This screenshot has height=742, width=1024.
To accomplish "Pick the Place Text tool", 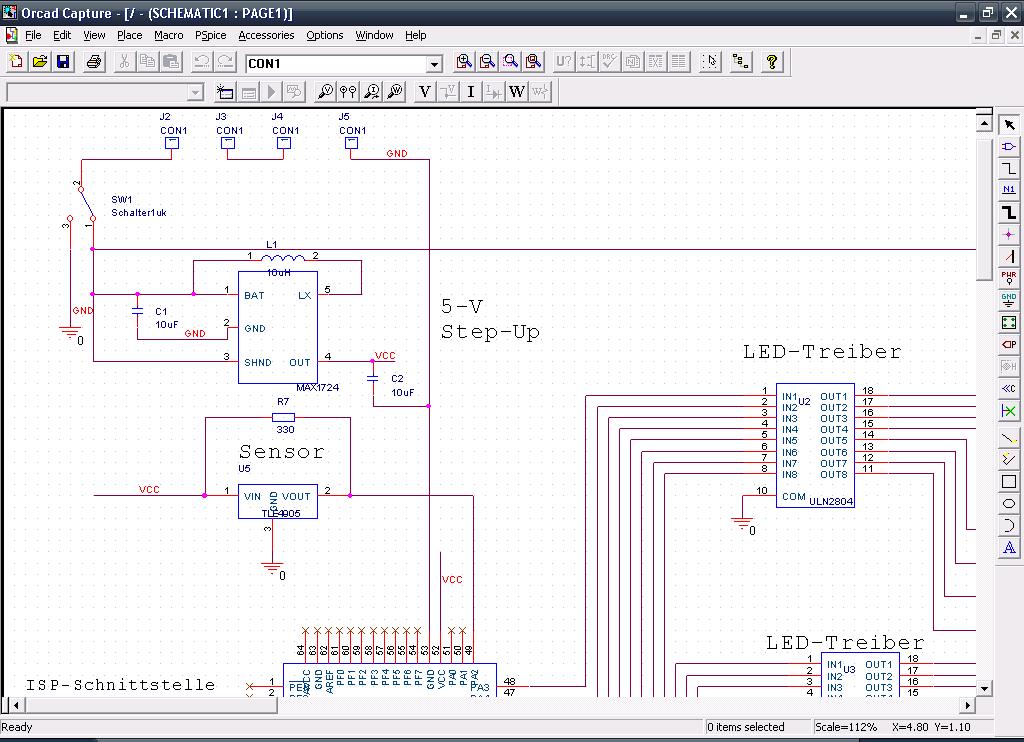I will (1009, 547).
